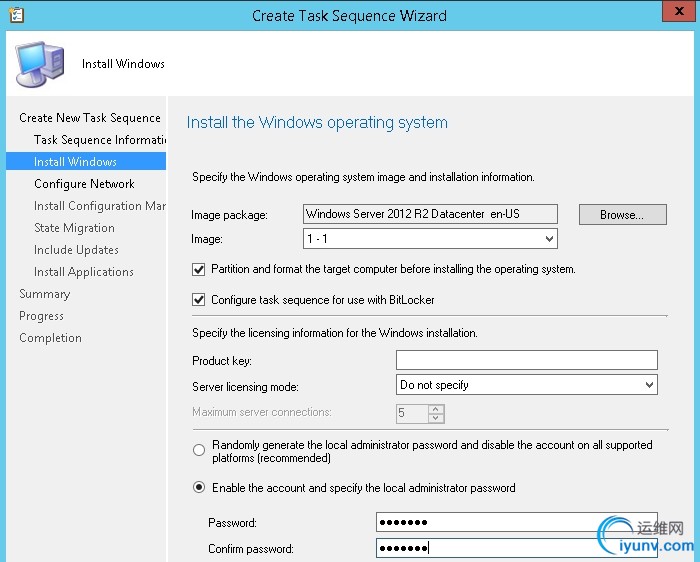Image resolution: width=700 pixels, height=562 pixels.
Task: Go to Install Applications step
Action: point(84,271)
